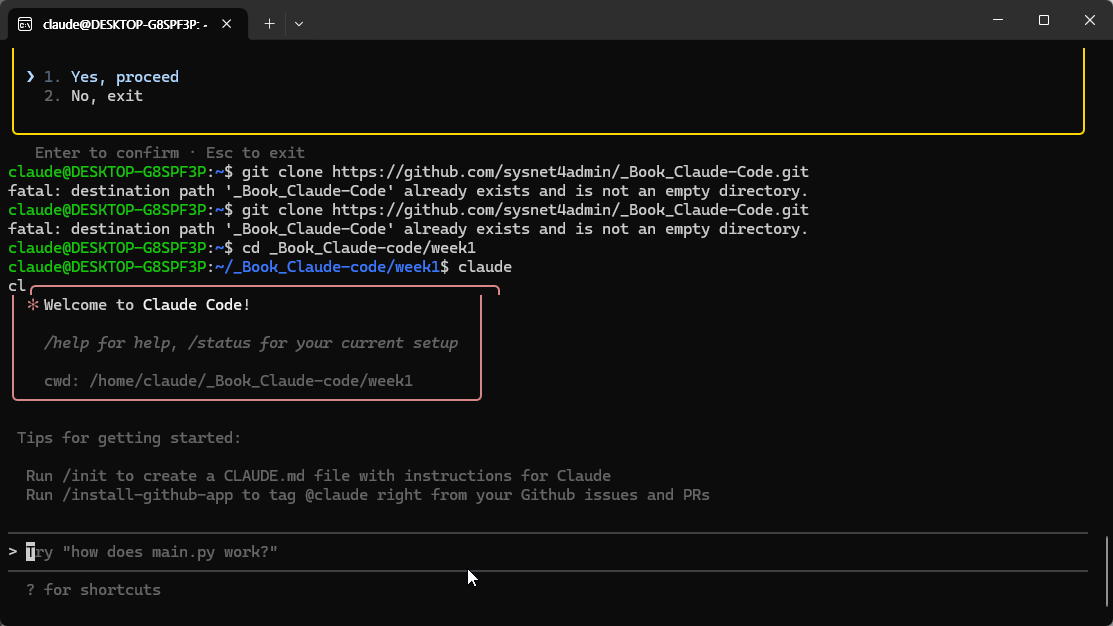Click the first git clone command line

click(408, 172)
